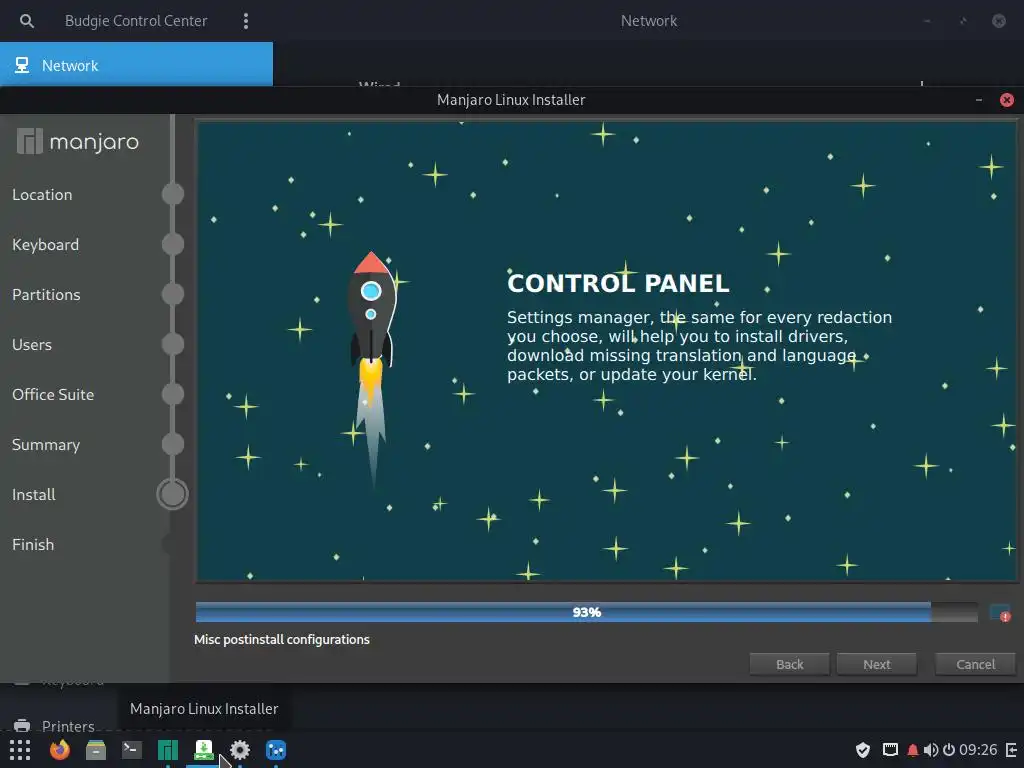The width and height of the screenshot is (1024, 768).
Task: Launch Firefox from the taskbar
Action: click(60, 750)
